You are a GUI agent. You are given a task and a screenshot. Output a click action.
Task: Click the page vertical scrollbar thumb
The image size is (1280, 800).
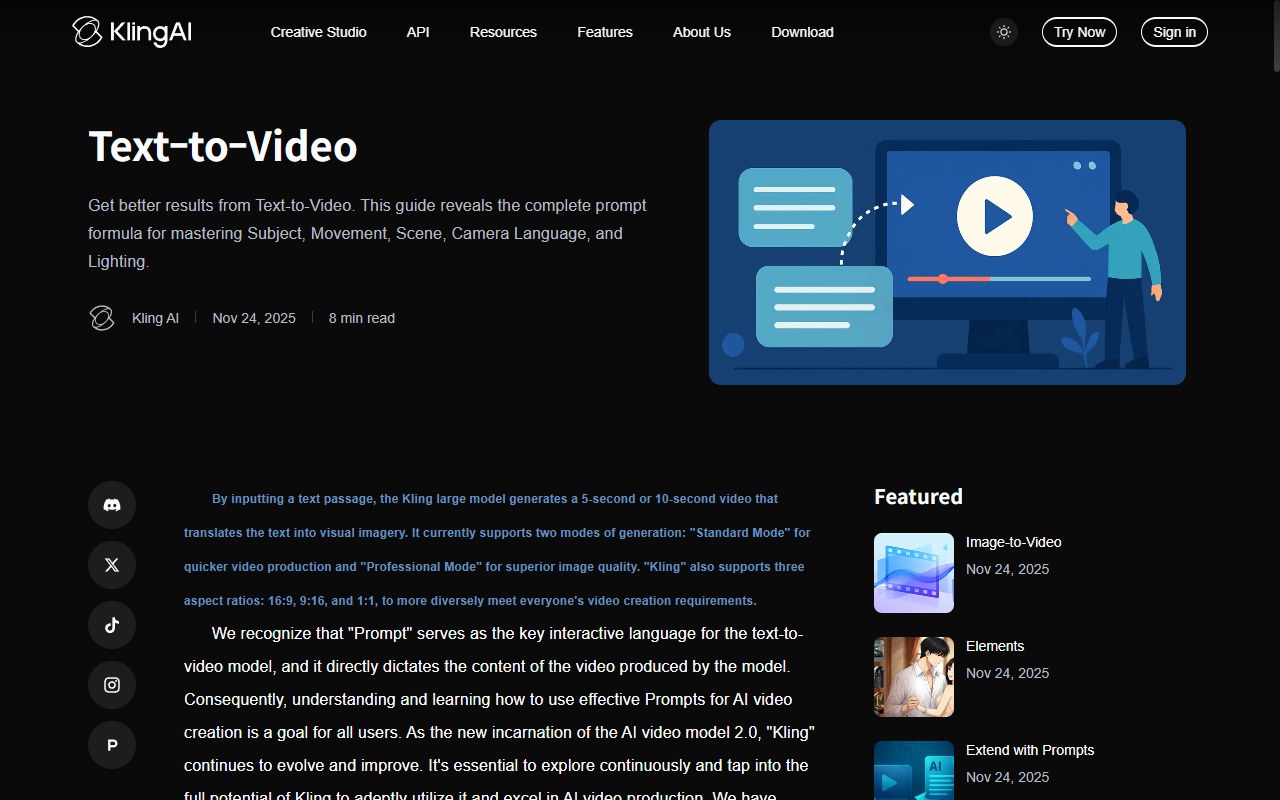point(1275,36)
